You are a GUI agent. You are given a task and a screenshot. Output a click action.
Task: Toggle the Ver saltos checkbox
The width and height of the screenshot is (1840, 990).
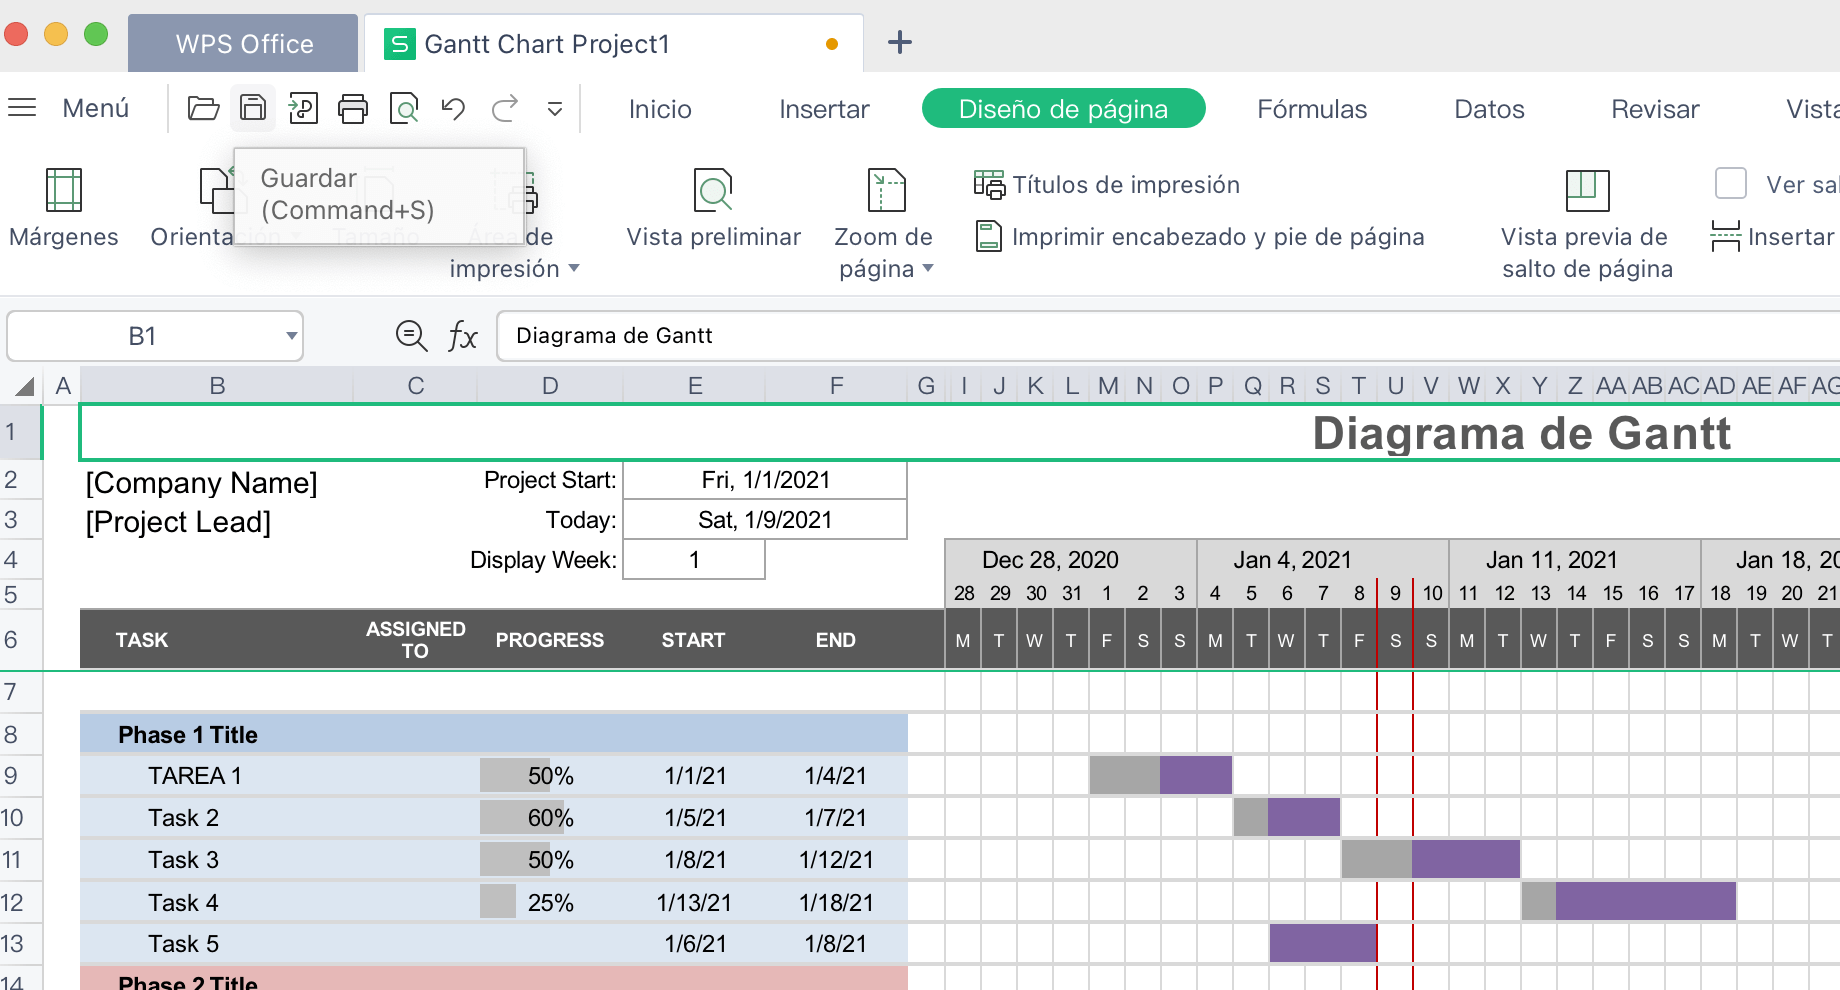click(1731, 184)
